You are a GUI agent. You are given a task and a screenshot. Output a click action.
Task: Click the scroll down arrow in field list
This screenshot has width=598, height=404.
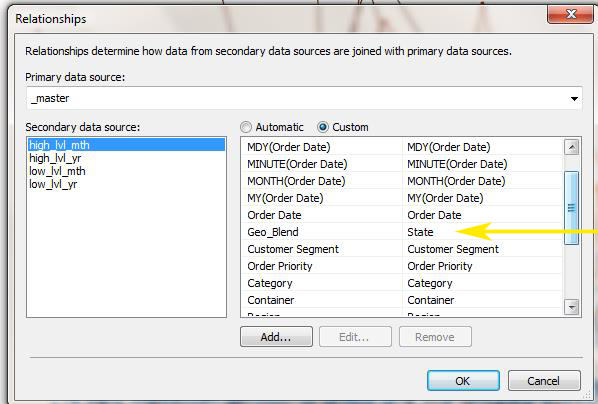tap(571, 307)
